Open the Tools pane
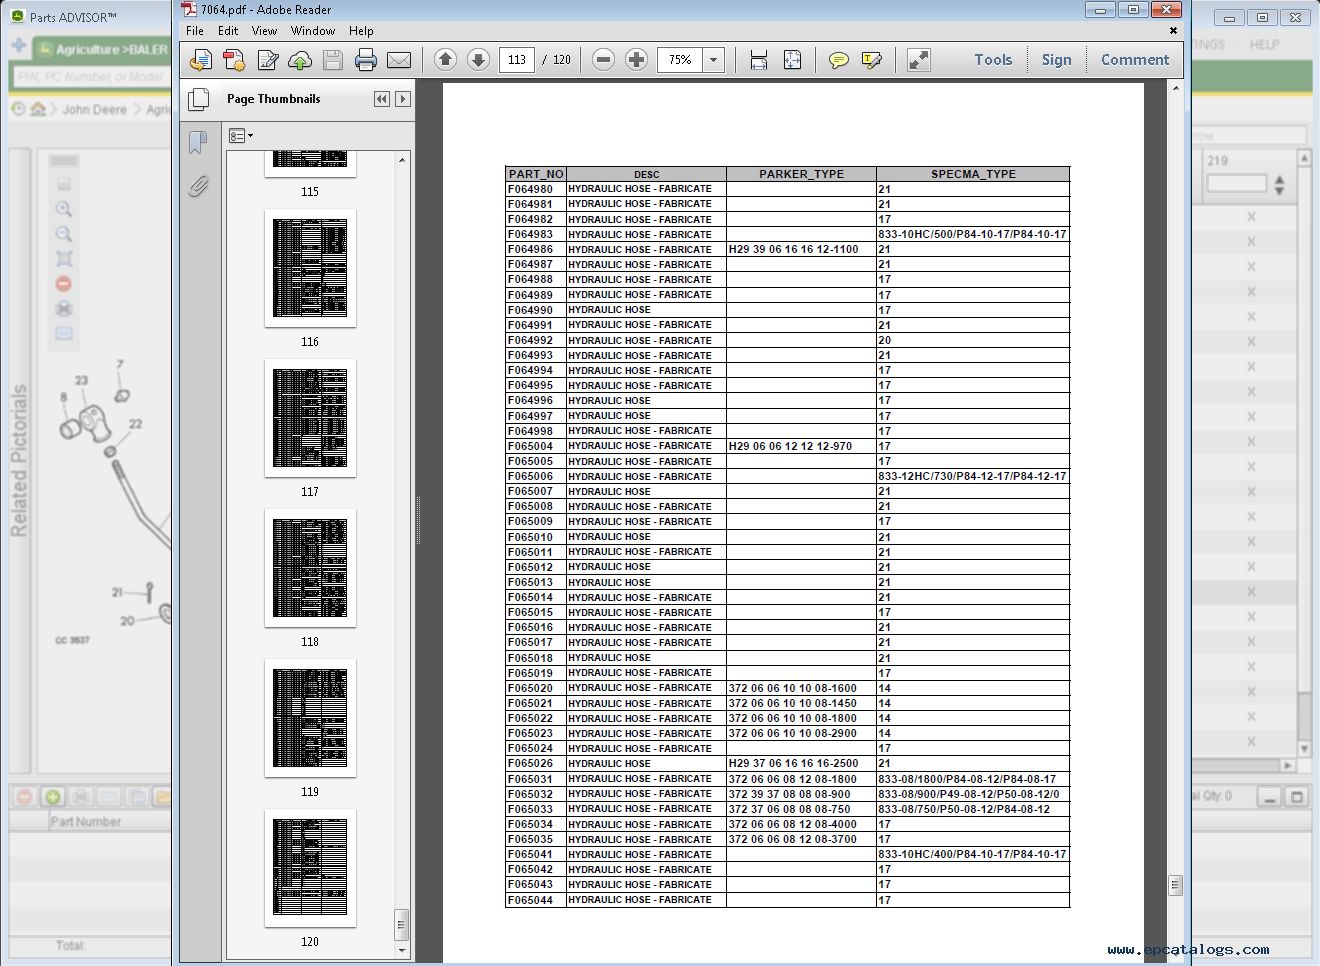 click(x=993, y=60)
